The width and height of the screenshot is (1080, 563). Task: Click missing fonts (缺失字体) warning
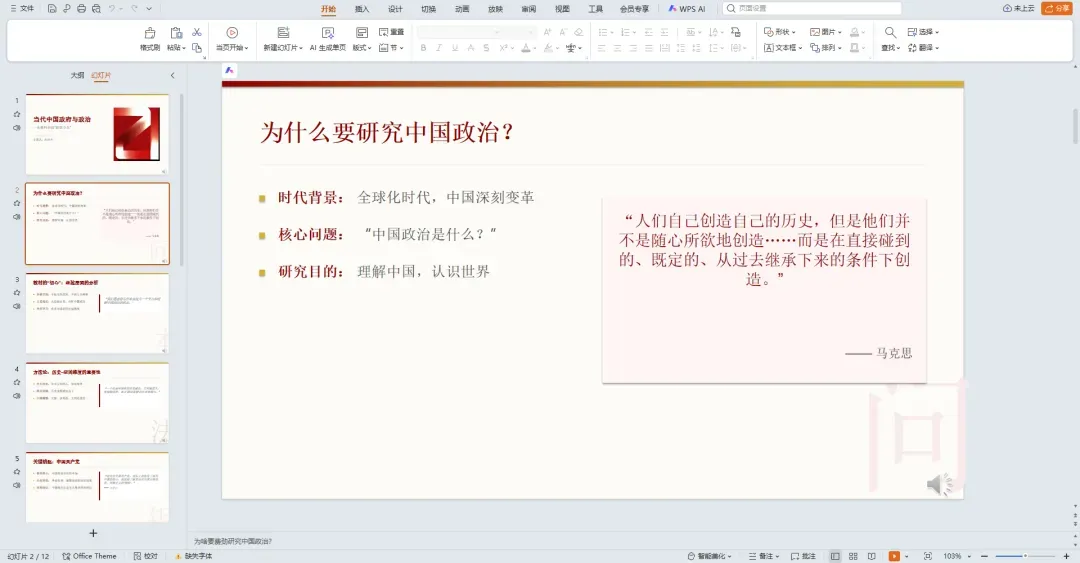(x=194, y=556)
